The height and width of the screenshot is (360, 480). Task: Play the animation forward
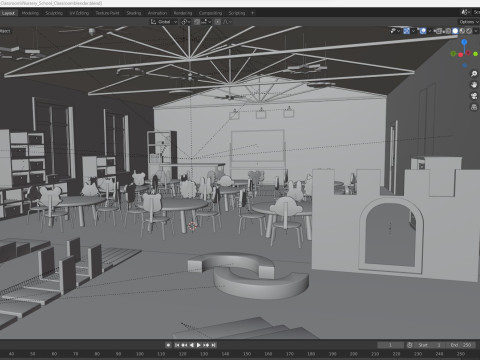point(199,345)
